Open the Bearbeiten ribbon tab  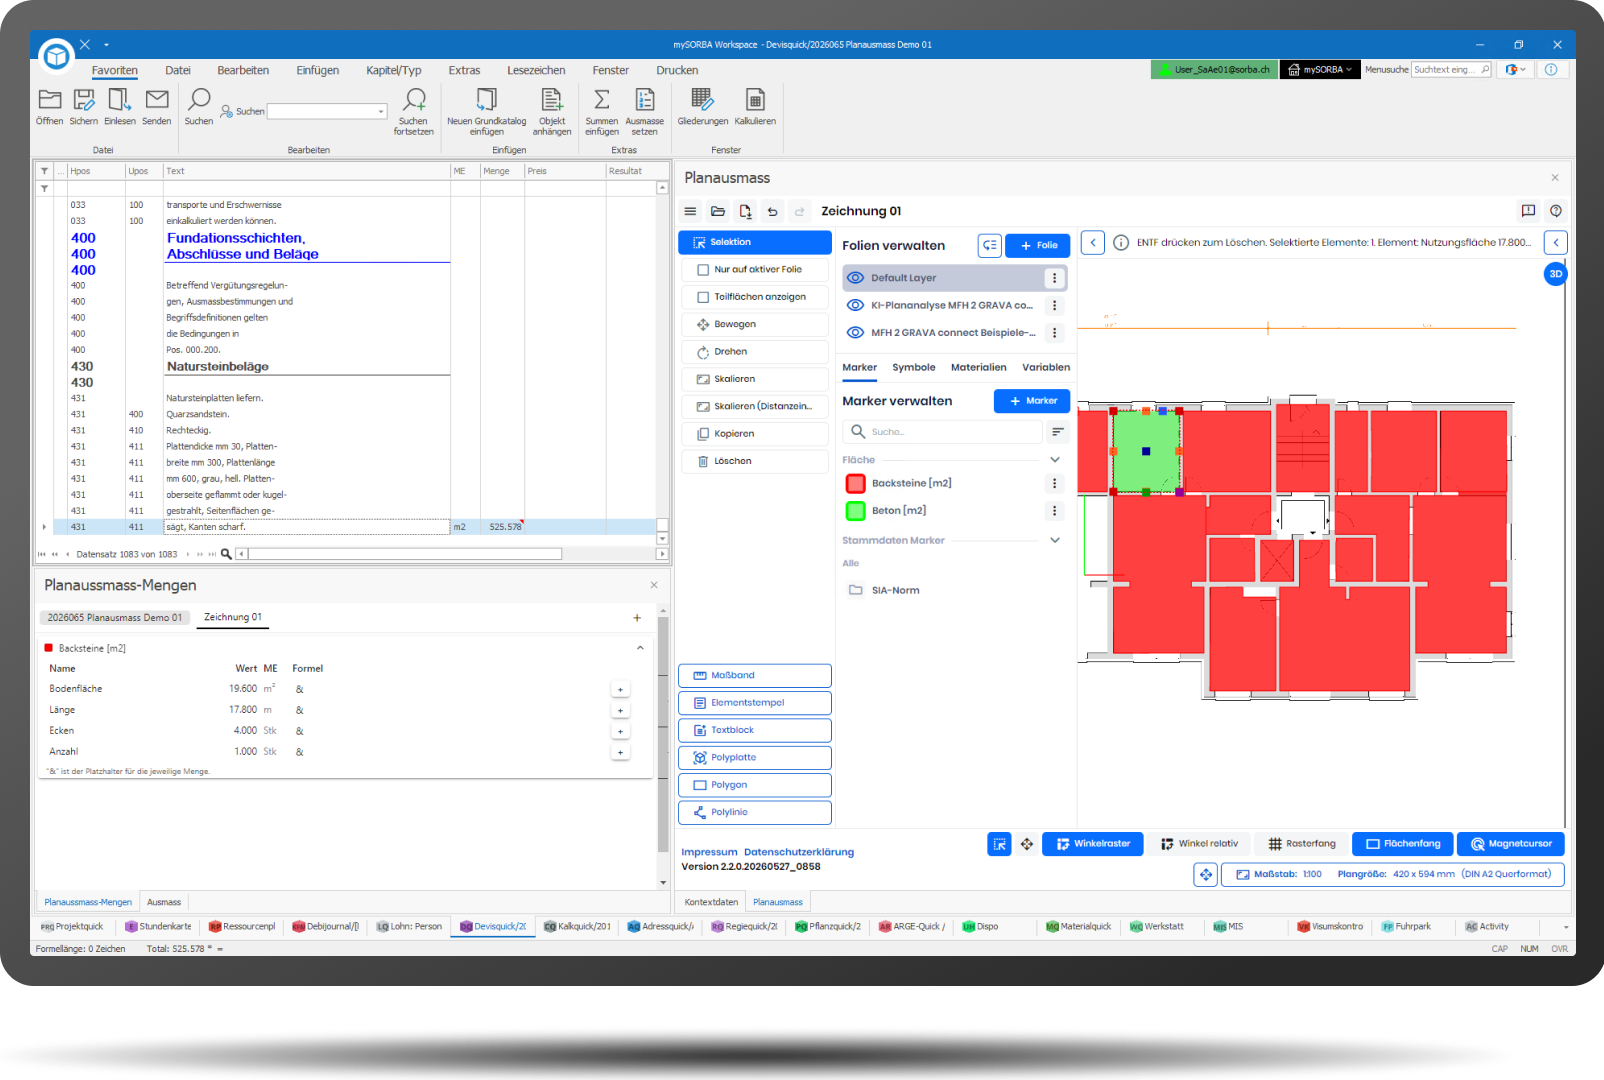(243, 71)
